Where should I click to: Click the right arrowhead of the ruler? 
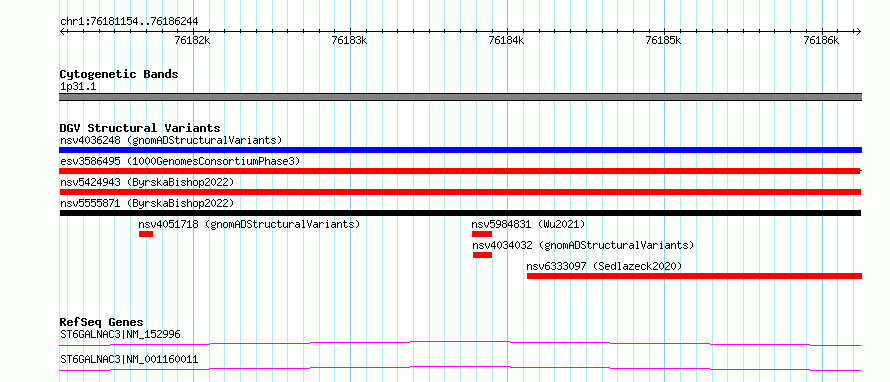pos(859,31)
